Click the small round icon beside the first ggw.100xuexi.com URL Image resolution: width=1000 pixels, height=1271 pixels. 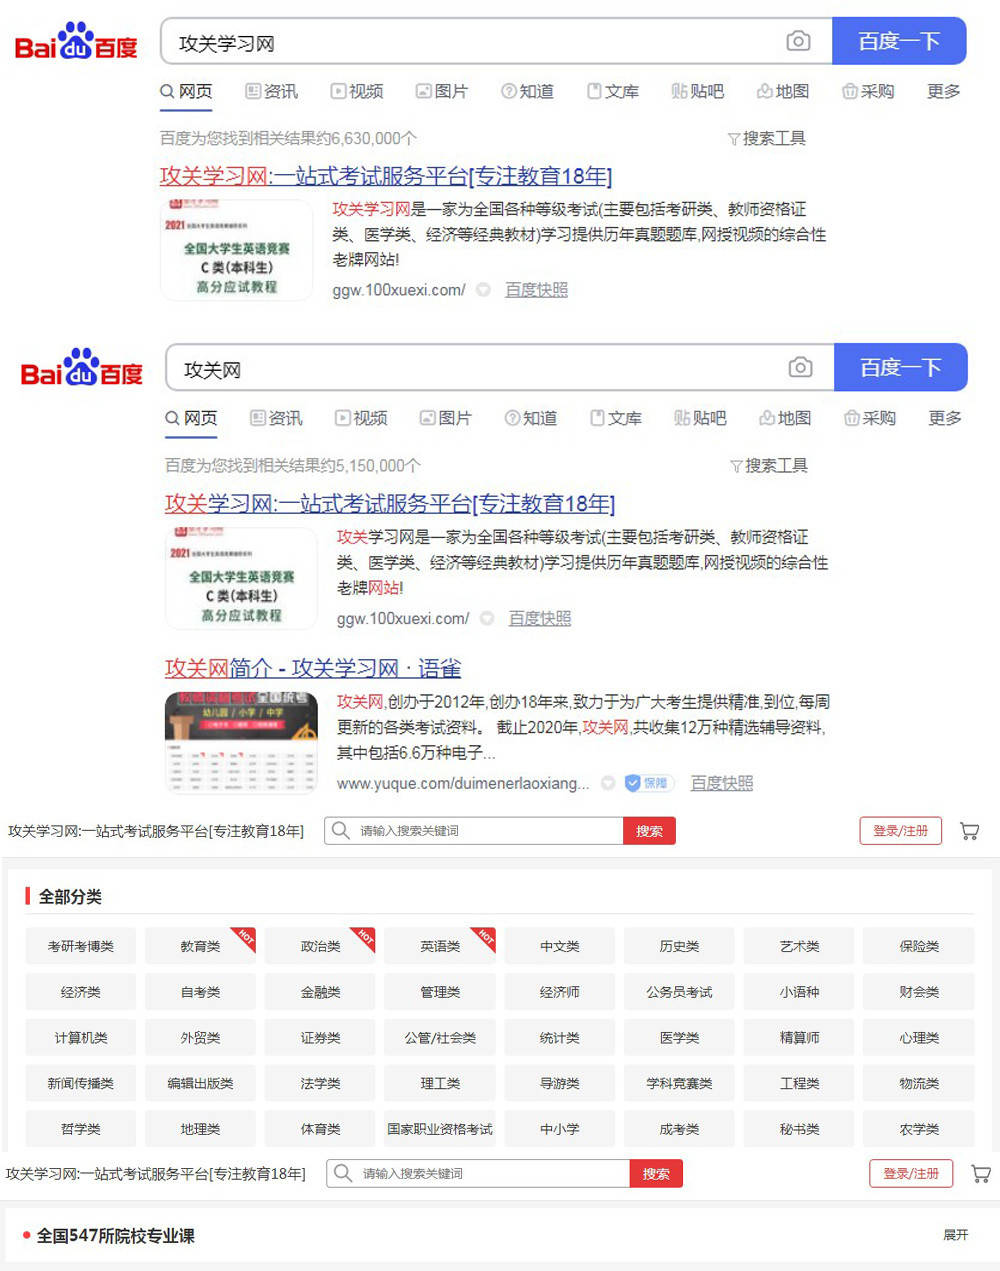point(483,290)
